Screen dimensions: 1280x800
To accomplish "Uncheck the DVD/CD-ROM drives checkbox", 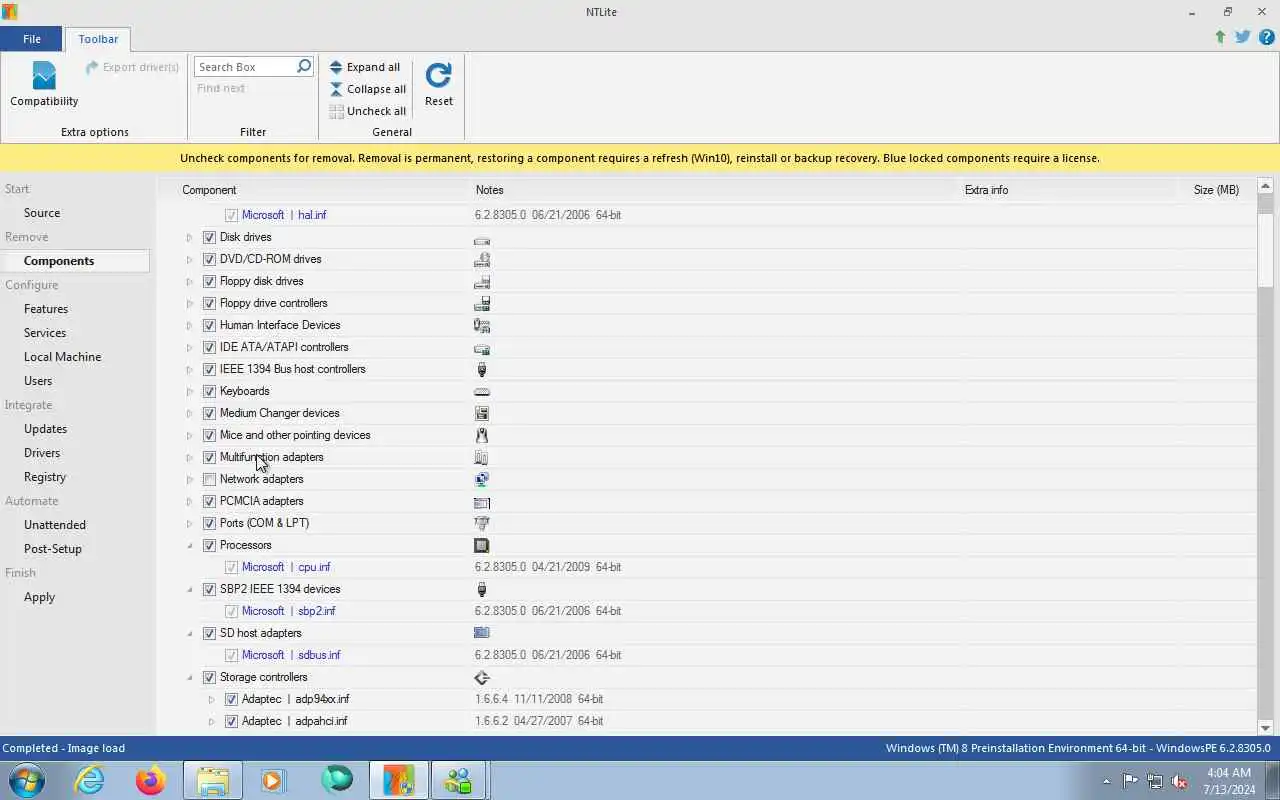I will [209, 260].
